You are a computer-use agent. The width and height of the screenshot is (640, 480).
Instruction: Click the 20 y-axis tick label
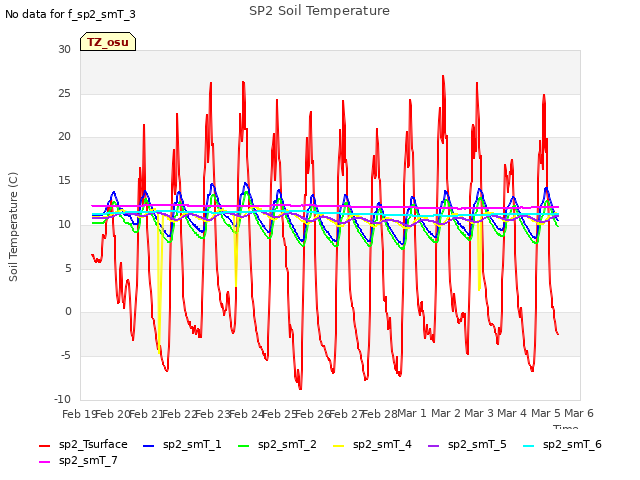click(x=64, y=137)
